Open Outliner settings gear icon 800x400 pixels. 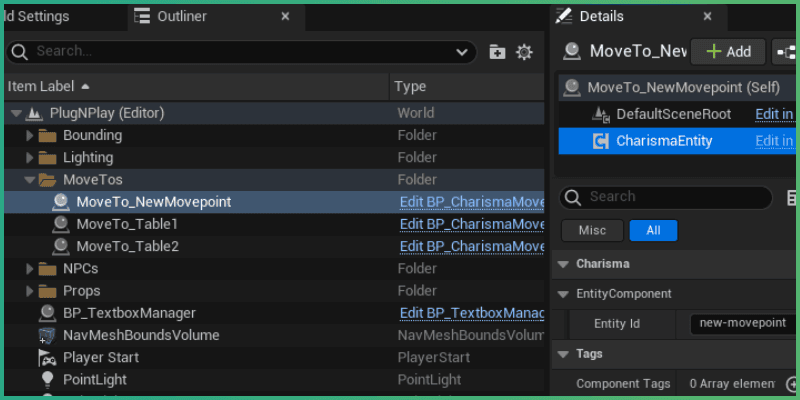(524, 52)
